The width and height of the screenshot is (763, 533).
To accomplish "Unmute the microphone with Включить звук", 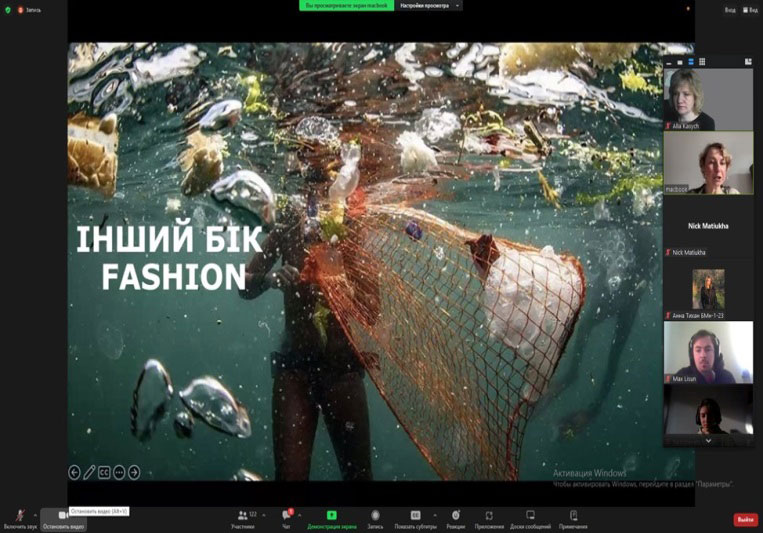I will click(20, 520).
